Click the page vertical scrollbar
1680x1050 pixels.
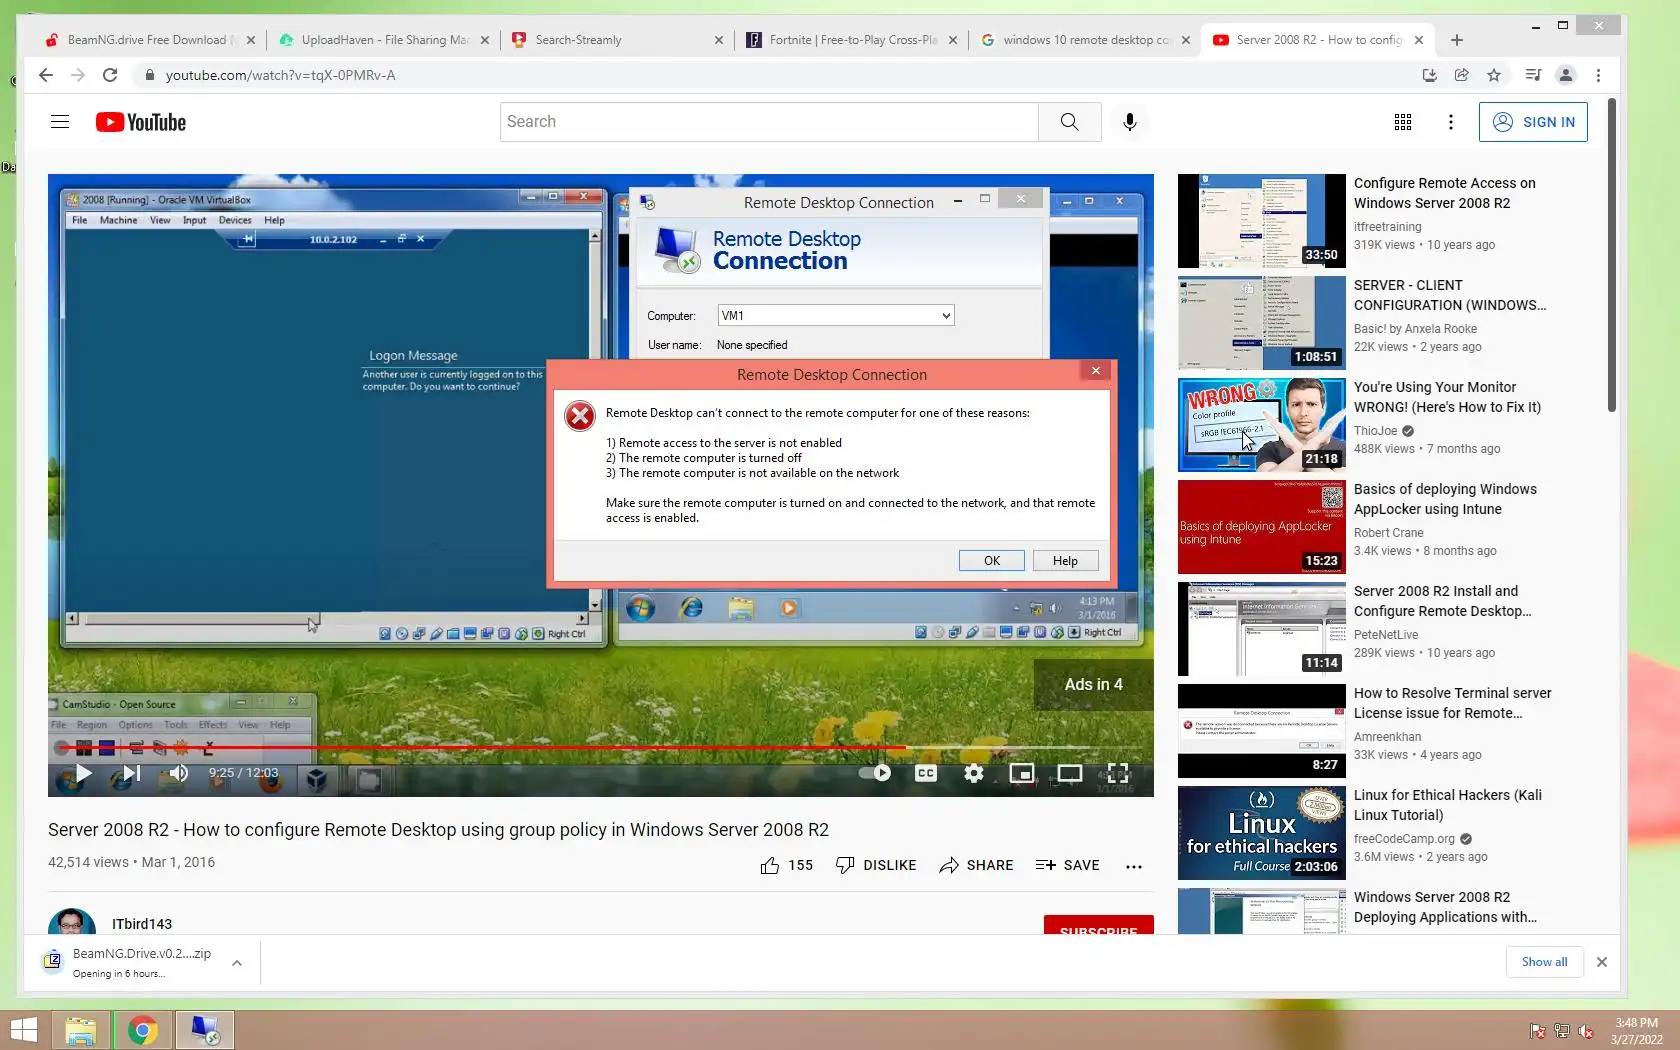tap(1611, 255)
